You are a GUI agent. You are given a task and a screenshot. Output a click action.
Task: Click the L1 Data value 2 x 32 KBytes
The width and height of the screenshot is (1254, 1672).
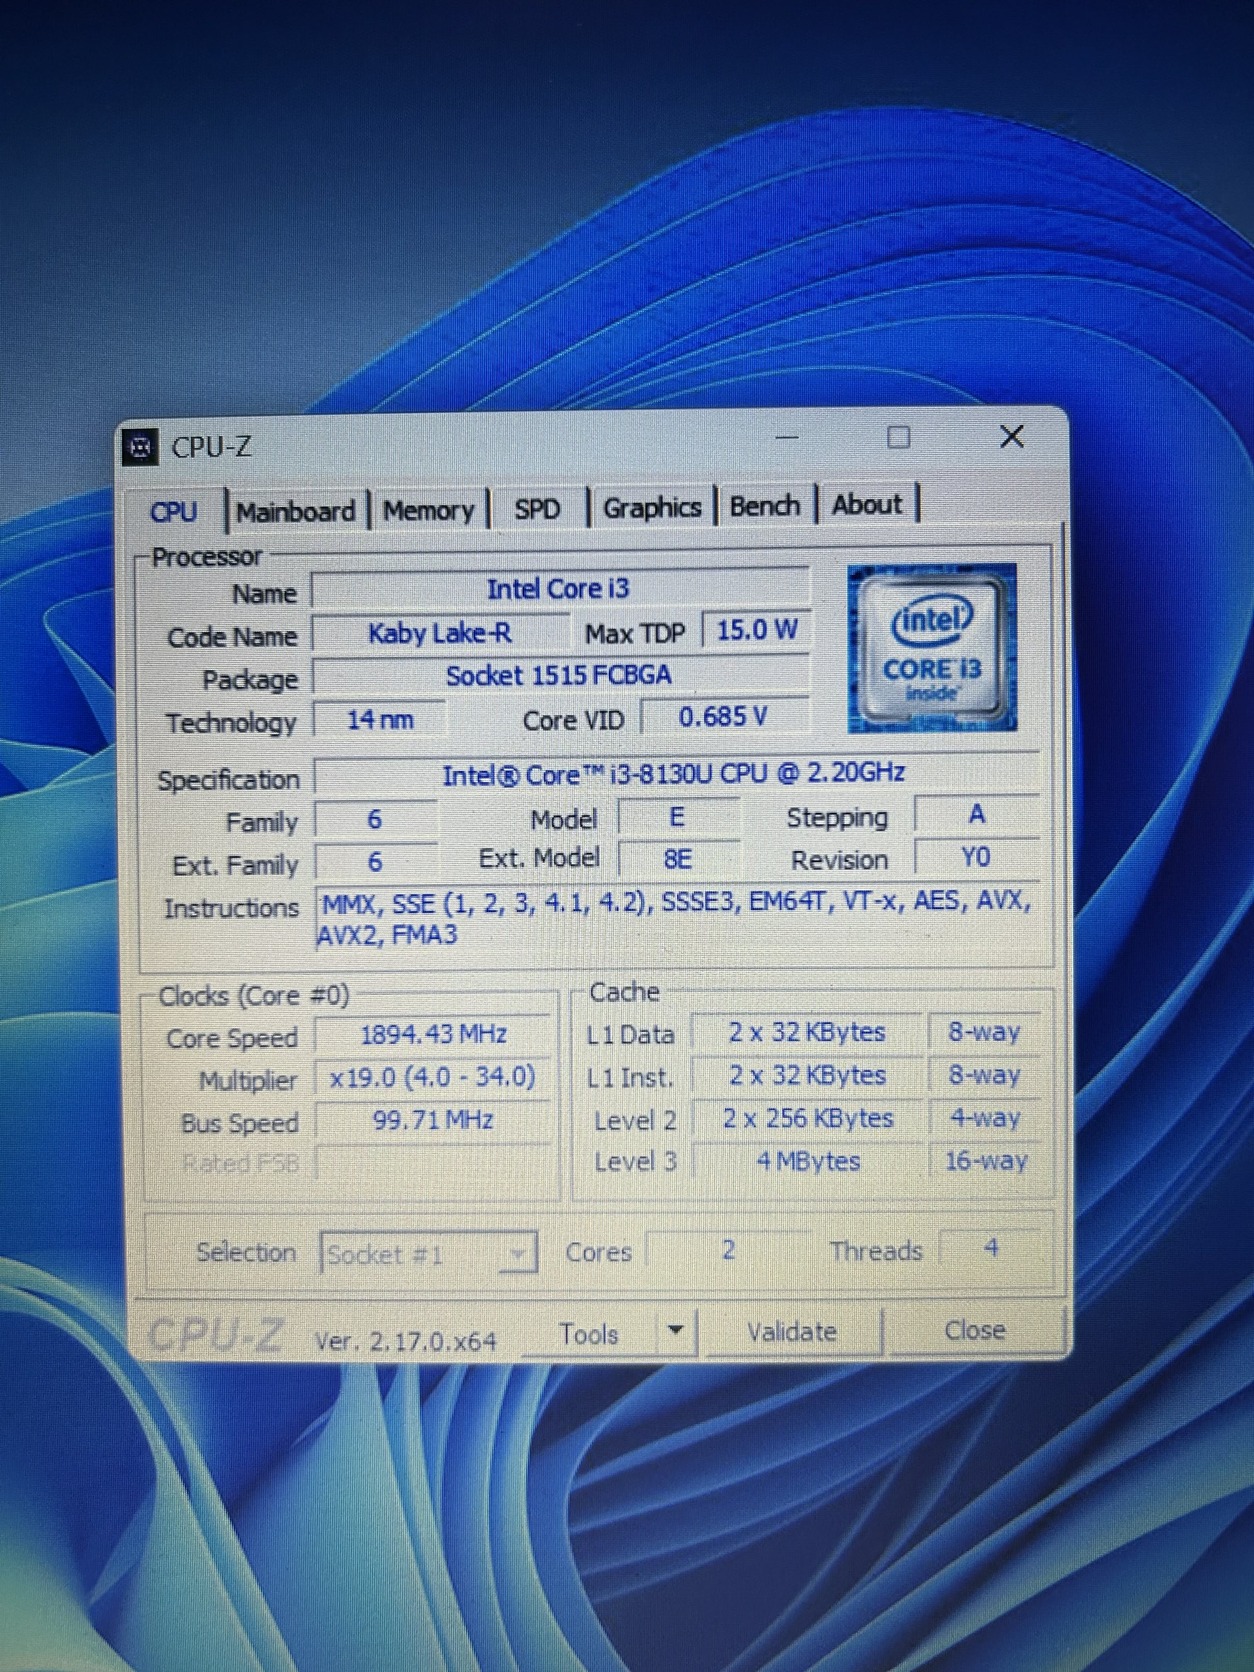click(x=807, y=1033)
